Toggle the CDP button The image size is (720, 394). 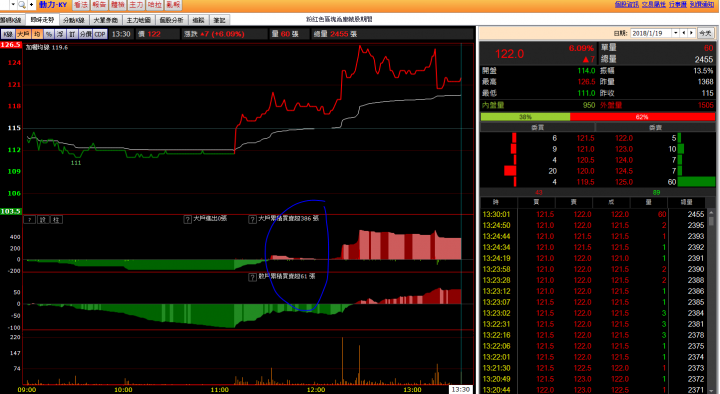(x=100, y=34)
